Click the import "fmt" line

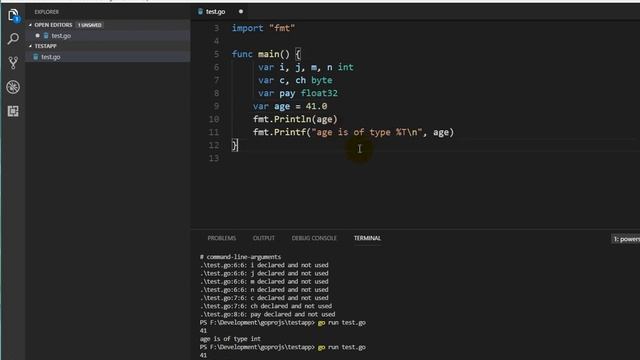coord(263,28)
